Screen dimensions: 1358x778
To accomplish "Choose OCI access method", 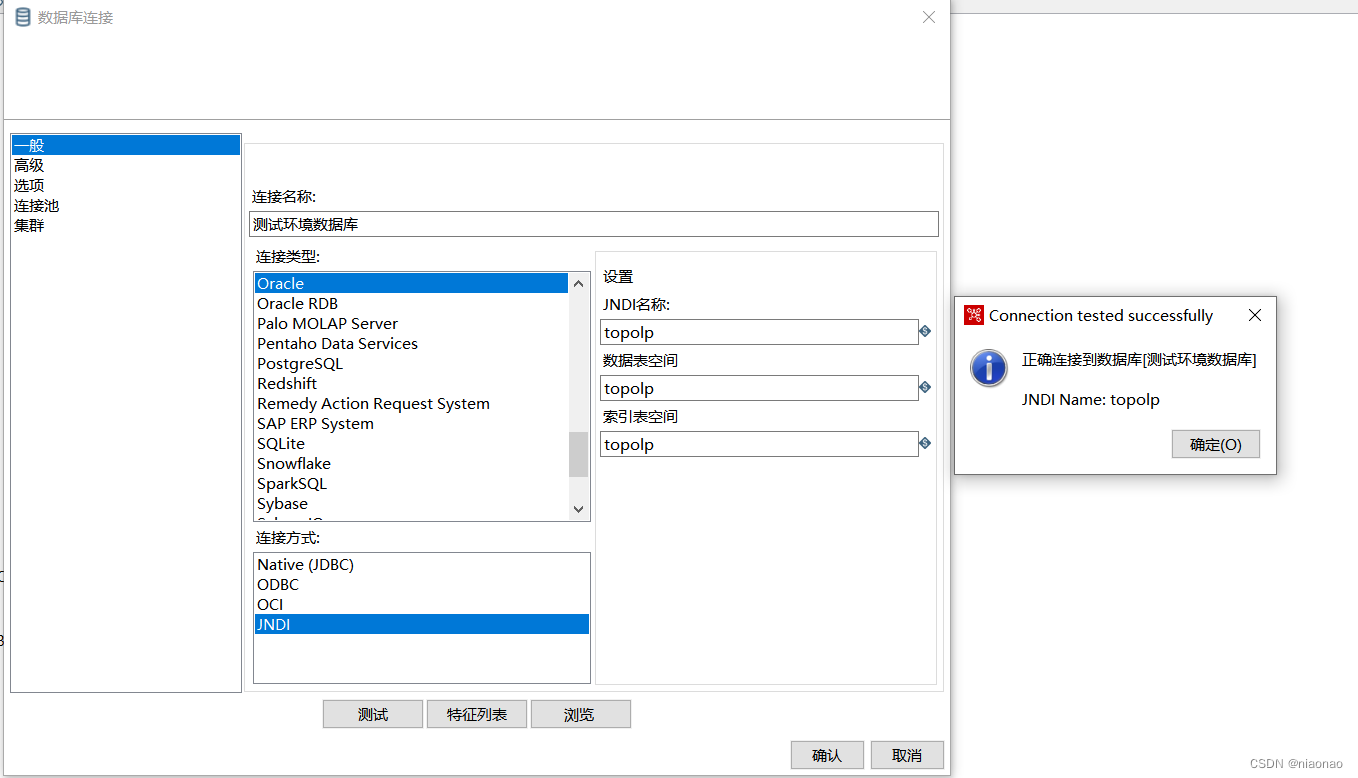I will click(x=422, y=604).
